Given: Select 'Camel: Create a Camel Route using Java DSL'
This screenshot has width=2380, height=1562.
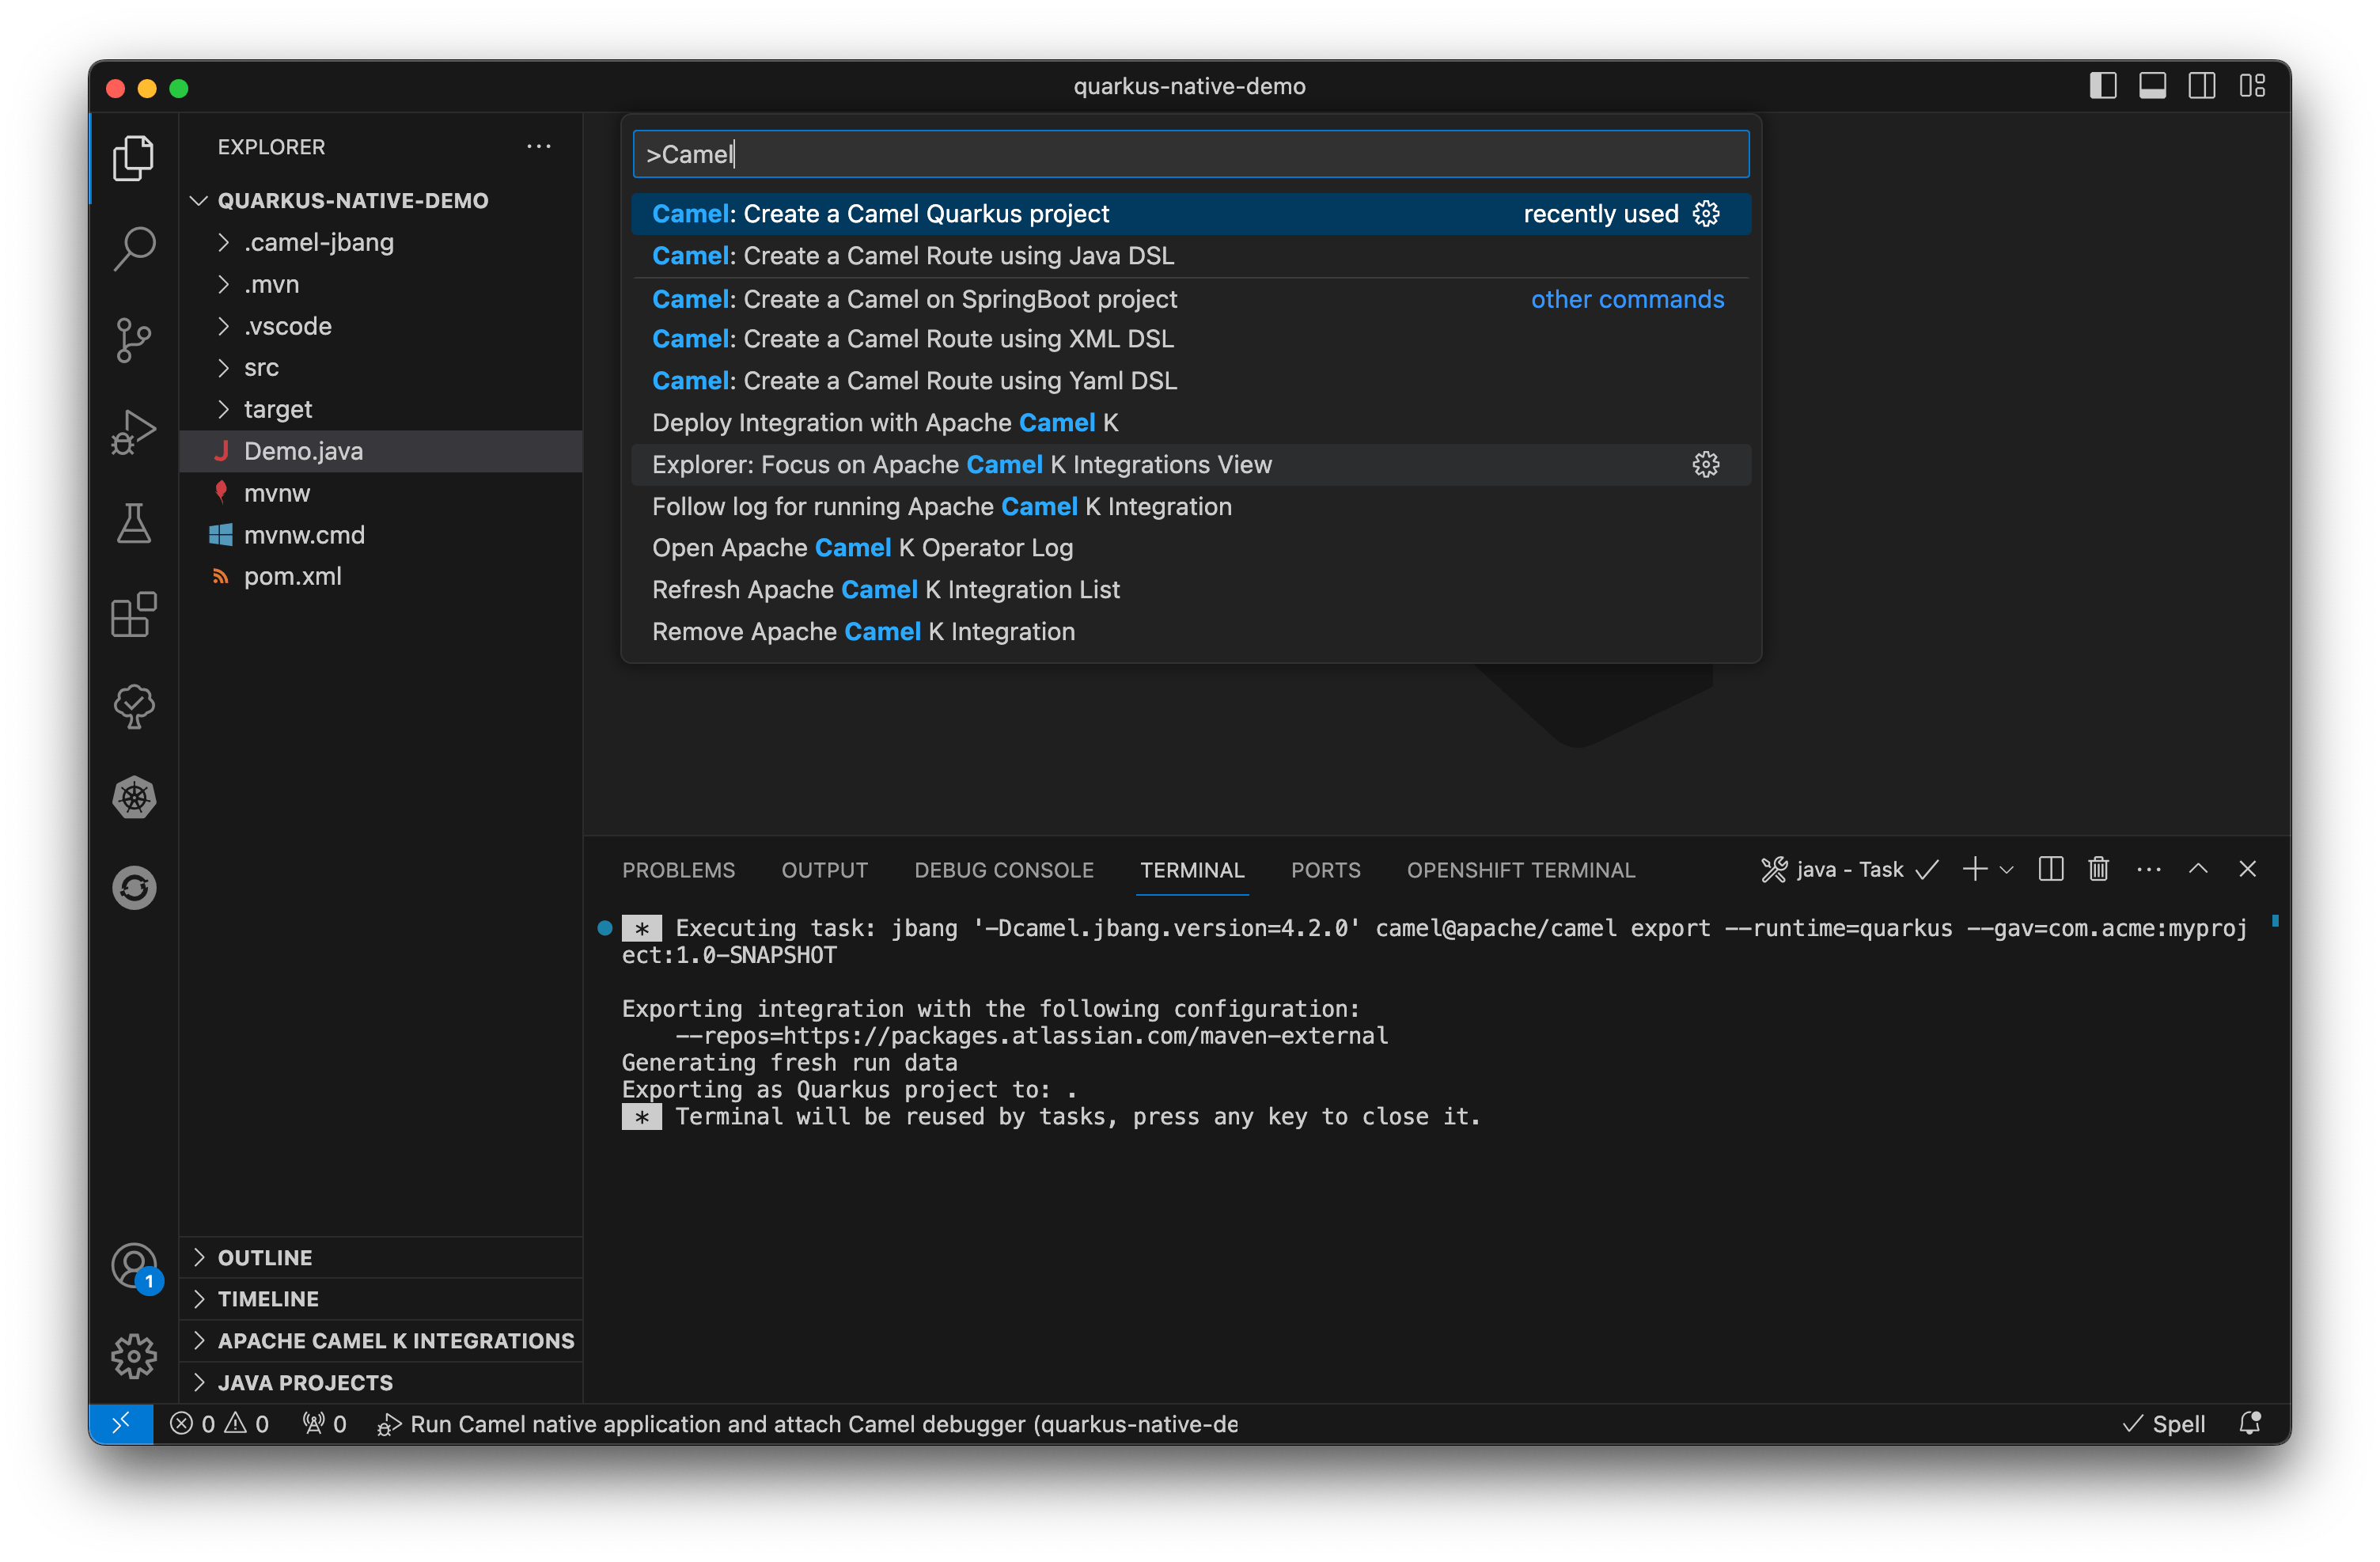Looking at the screenshot, I should point(911,256).
